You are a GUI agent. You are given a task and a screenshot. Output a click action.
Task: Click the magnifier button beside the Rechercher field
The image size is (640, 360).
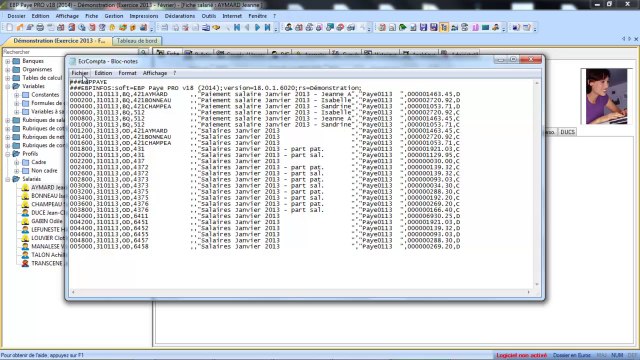[144, 52]
